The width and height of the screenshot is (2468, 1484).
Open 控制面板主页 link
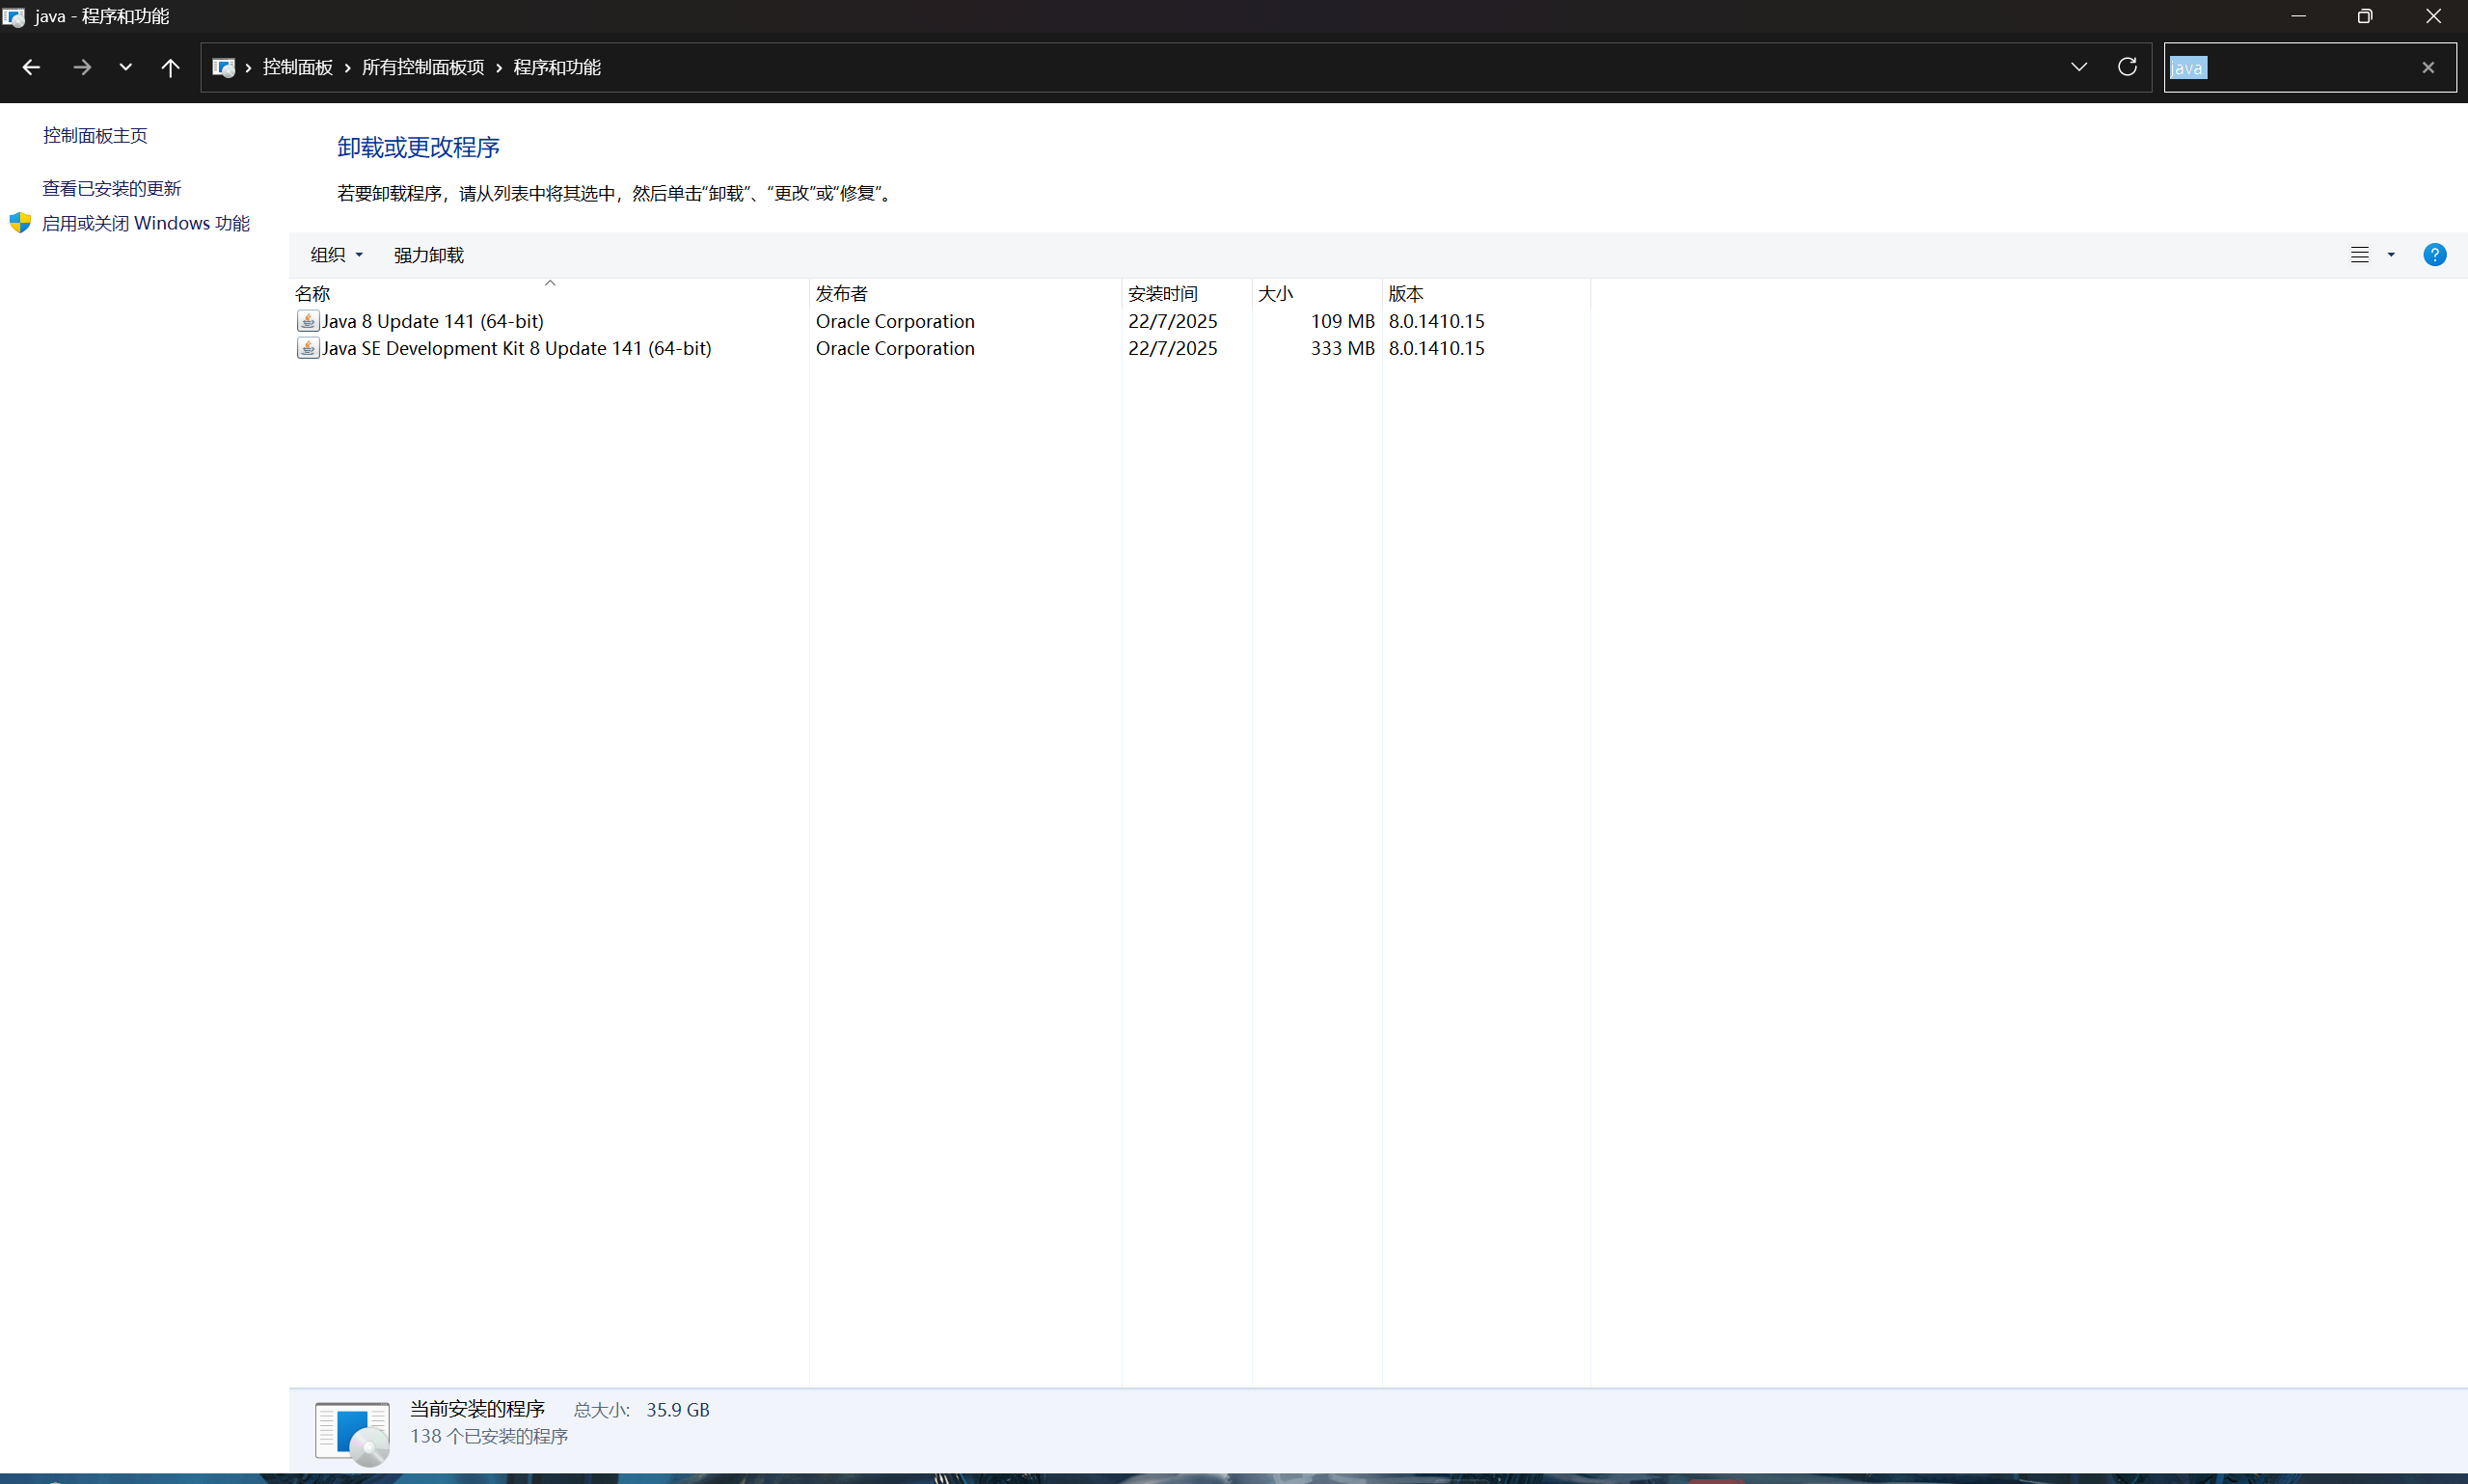tap(95, 135)
